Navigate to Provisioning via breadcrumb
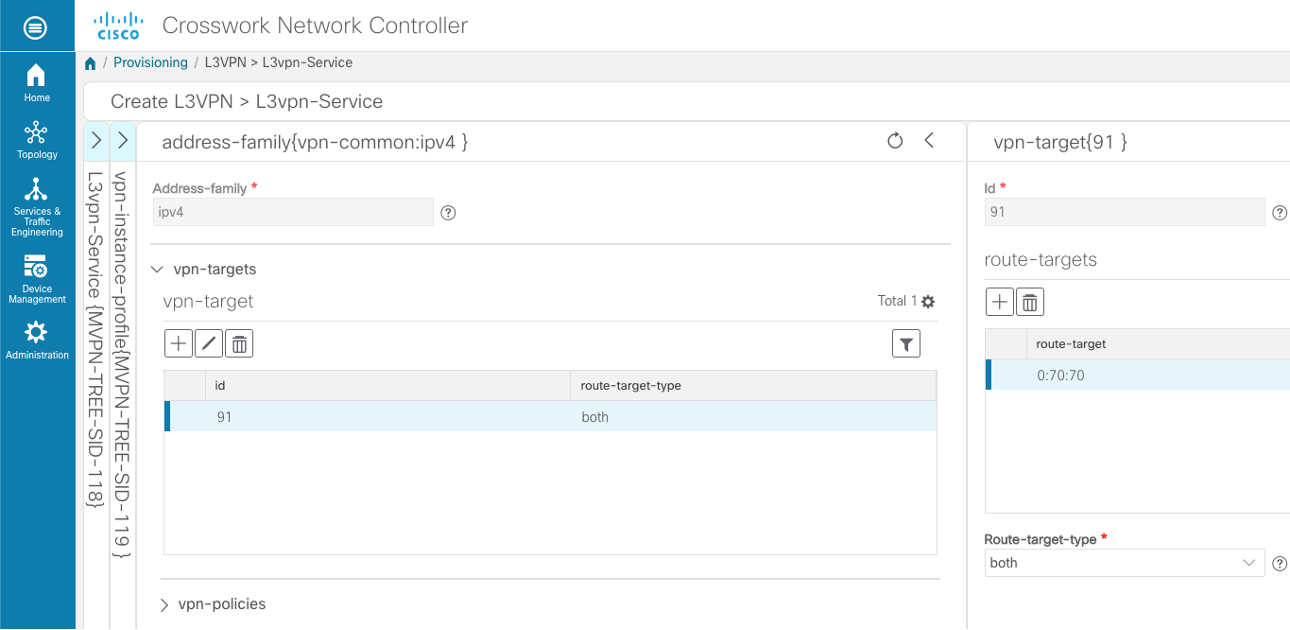Viewport: 1290px width, 630px height. coord(150,62)
